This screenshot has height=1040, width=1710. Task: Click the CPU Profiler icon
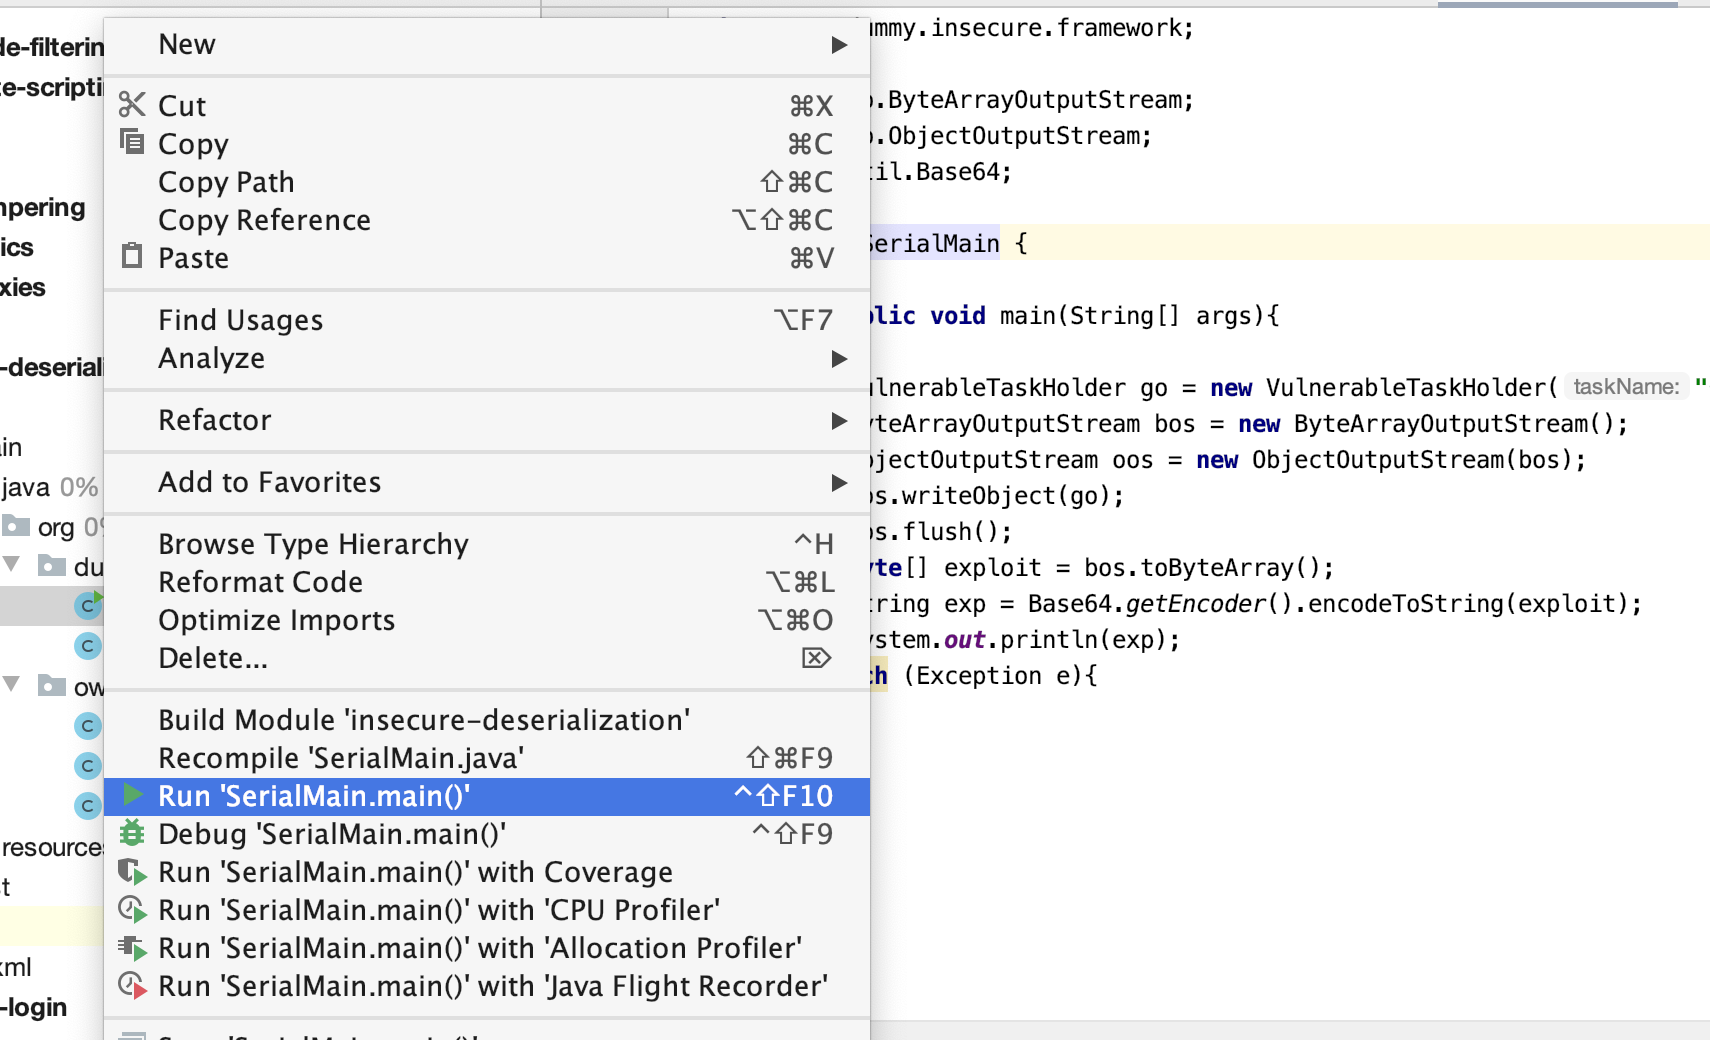(132, 910)
